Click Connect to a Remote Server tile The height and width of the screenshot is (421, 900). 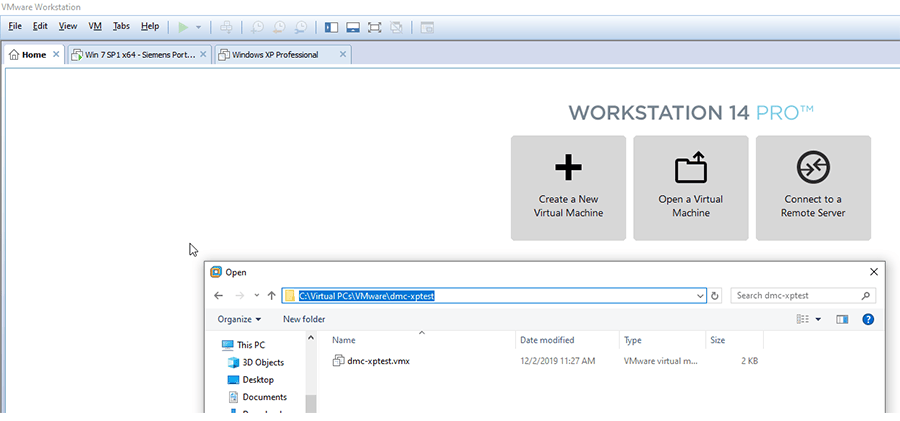click(813, 188)
